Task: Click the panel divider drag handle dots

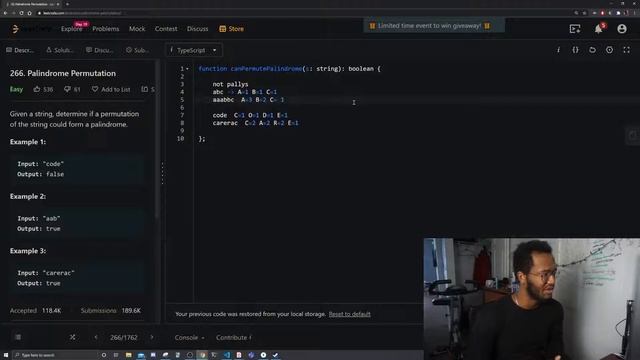Action: 162,173
